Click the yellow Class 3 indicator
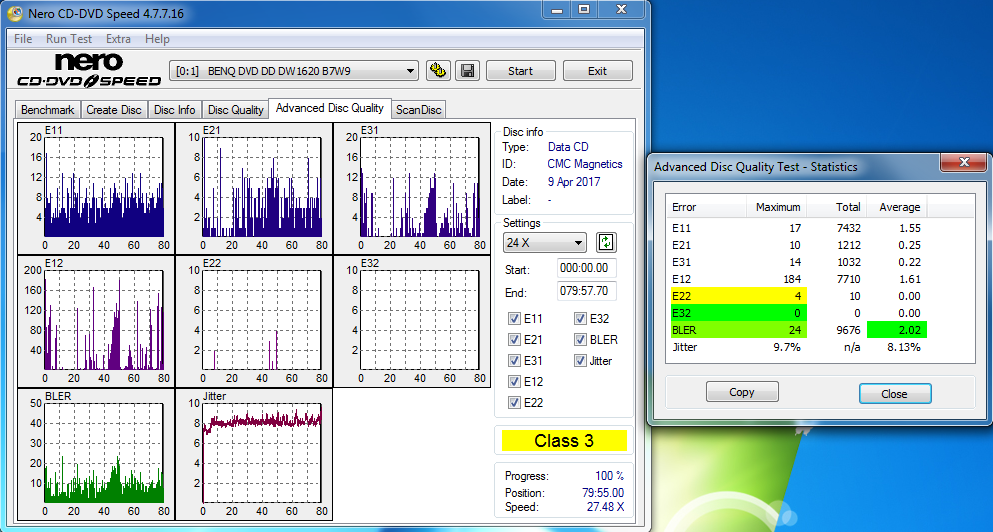 click(564, 441)
